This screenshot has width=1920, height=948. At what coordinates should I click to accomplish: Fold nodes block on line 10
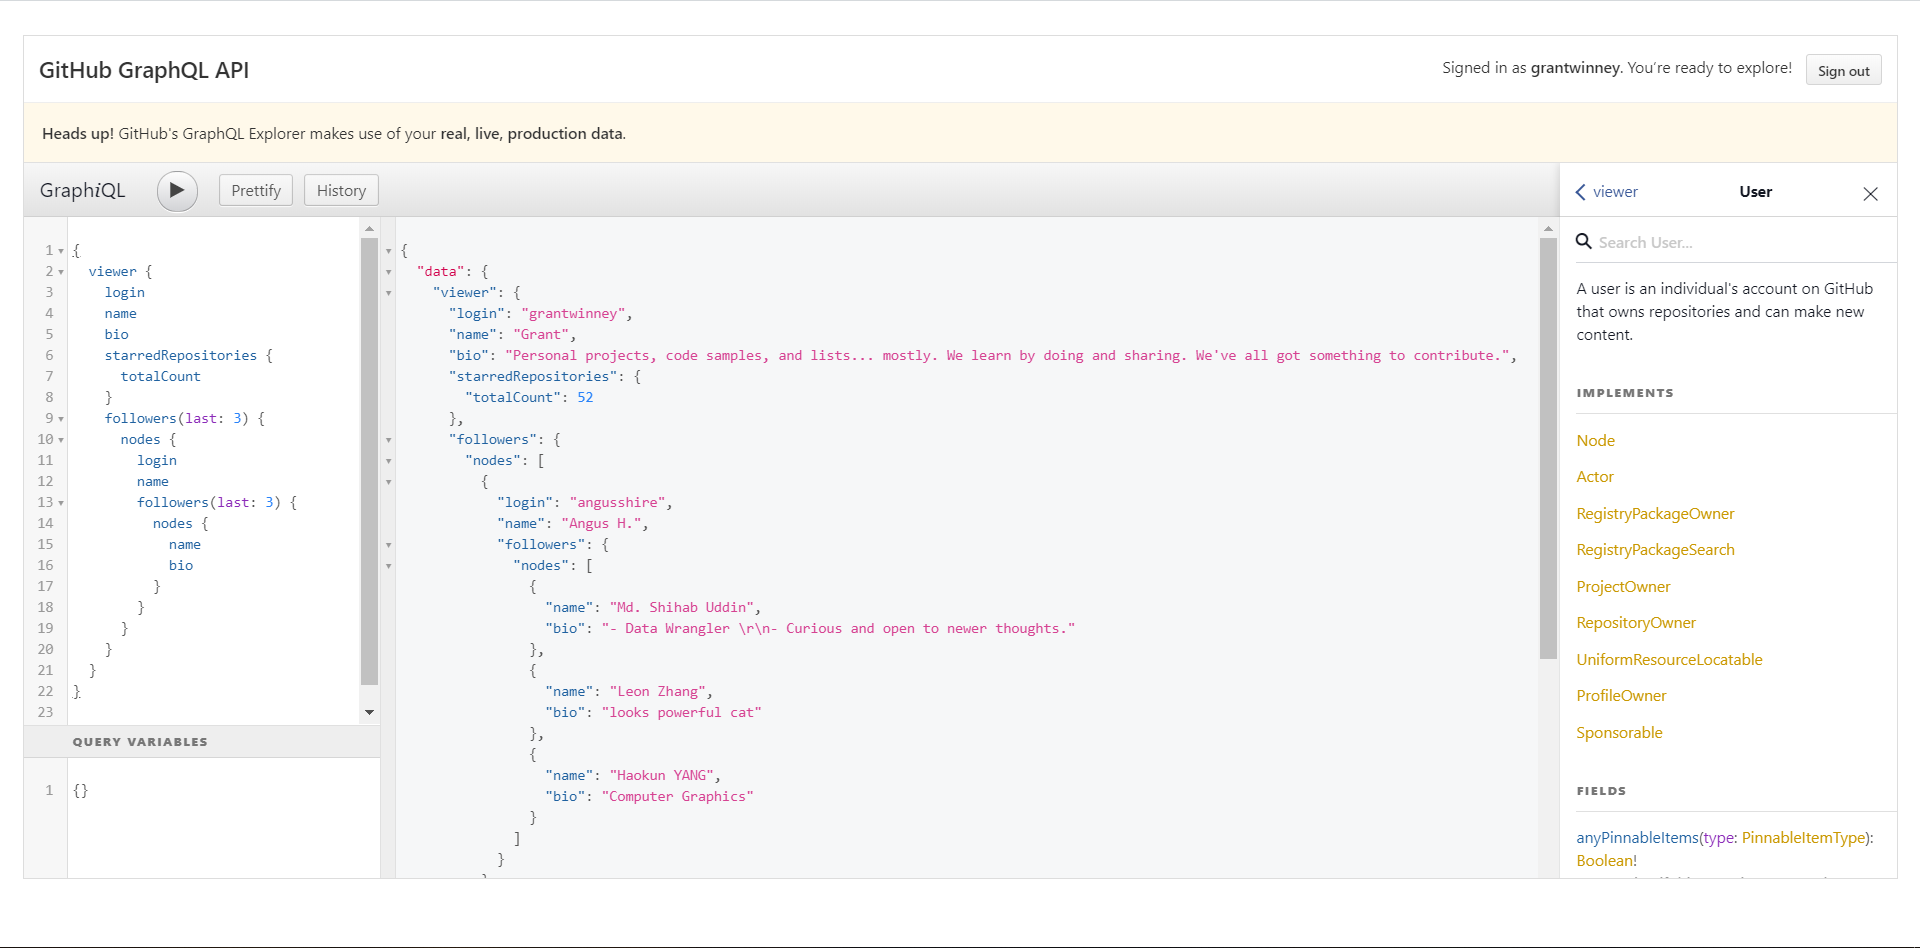(x=61, y=440)
